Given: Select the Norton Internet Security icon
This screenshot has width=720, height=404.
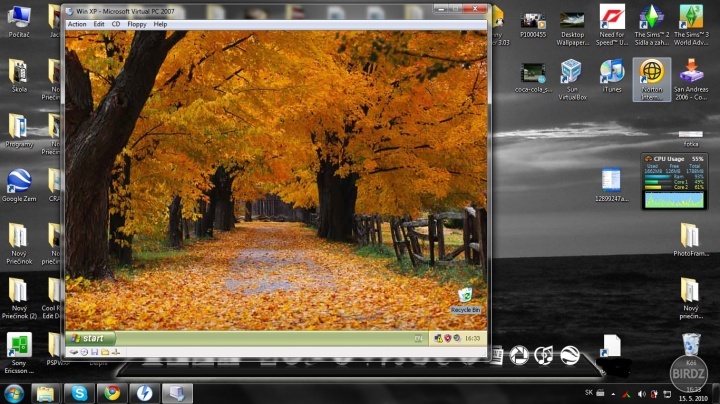Looking at the screenshot, I should tap(652, 79).
